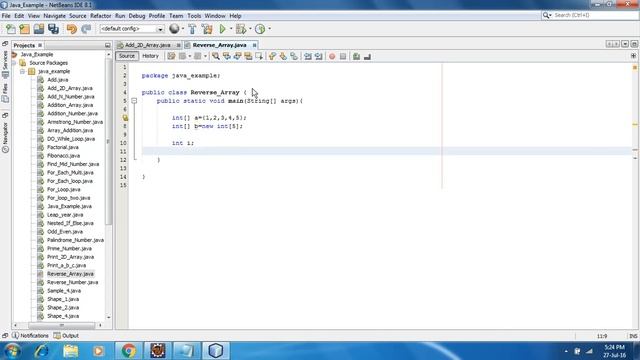Click the Previous Bookmark icon

272,56
